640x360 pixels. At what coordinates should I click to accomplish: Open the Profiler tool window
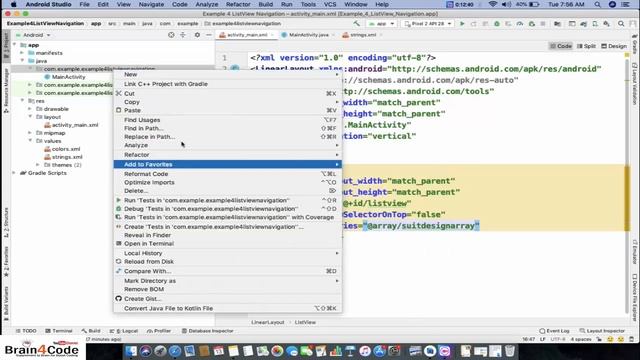(x=159, y=331)
